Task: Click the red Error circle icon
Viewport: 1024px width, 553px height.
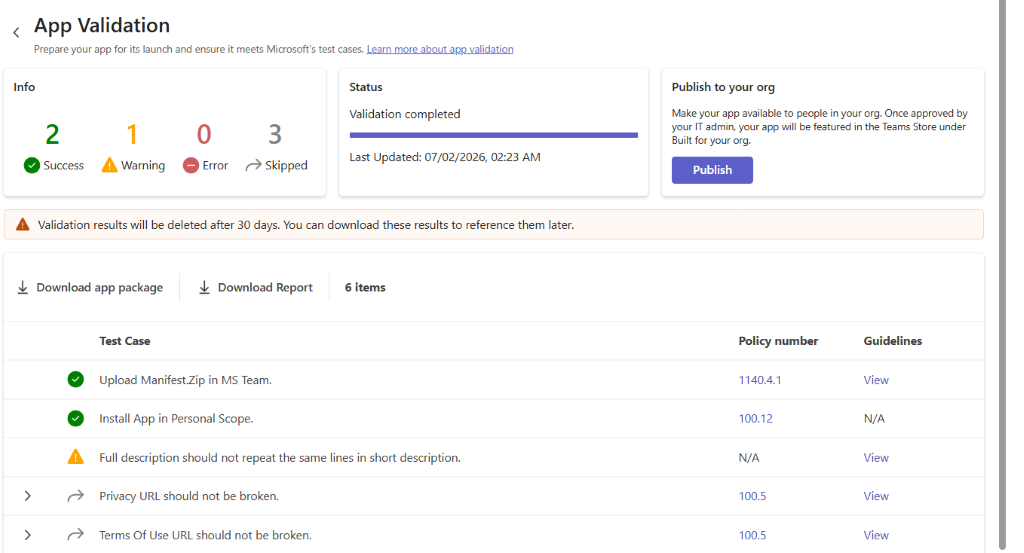Action: pos(191,165)
